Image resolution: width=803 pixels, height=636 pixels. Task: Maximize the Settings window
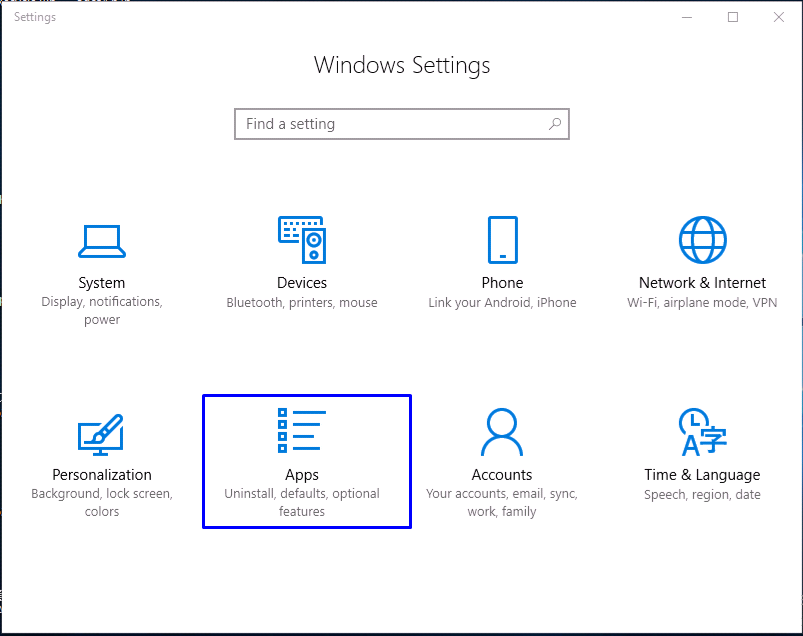[x=733, y=17]
